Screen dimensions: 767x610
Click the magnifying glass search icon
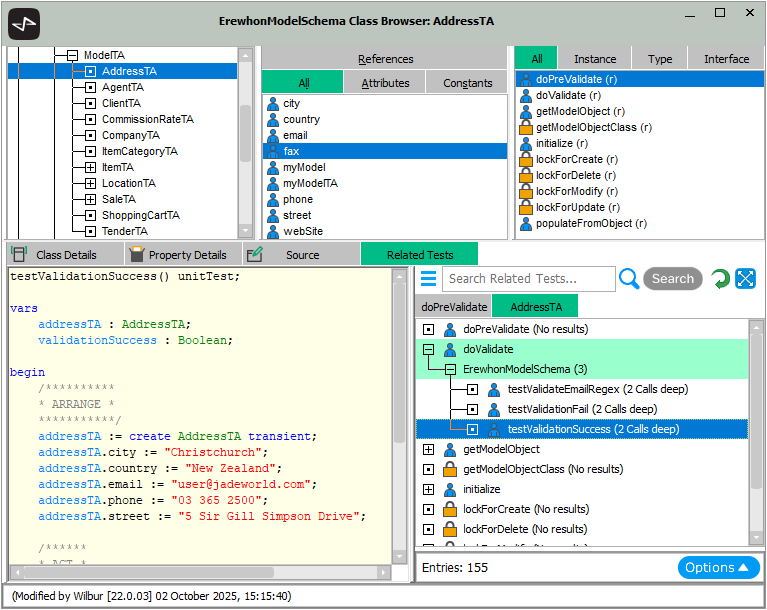(x=629, y=279)
